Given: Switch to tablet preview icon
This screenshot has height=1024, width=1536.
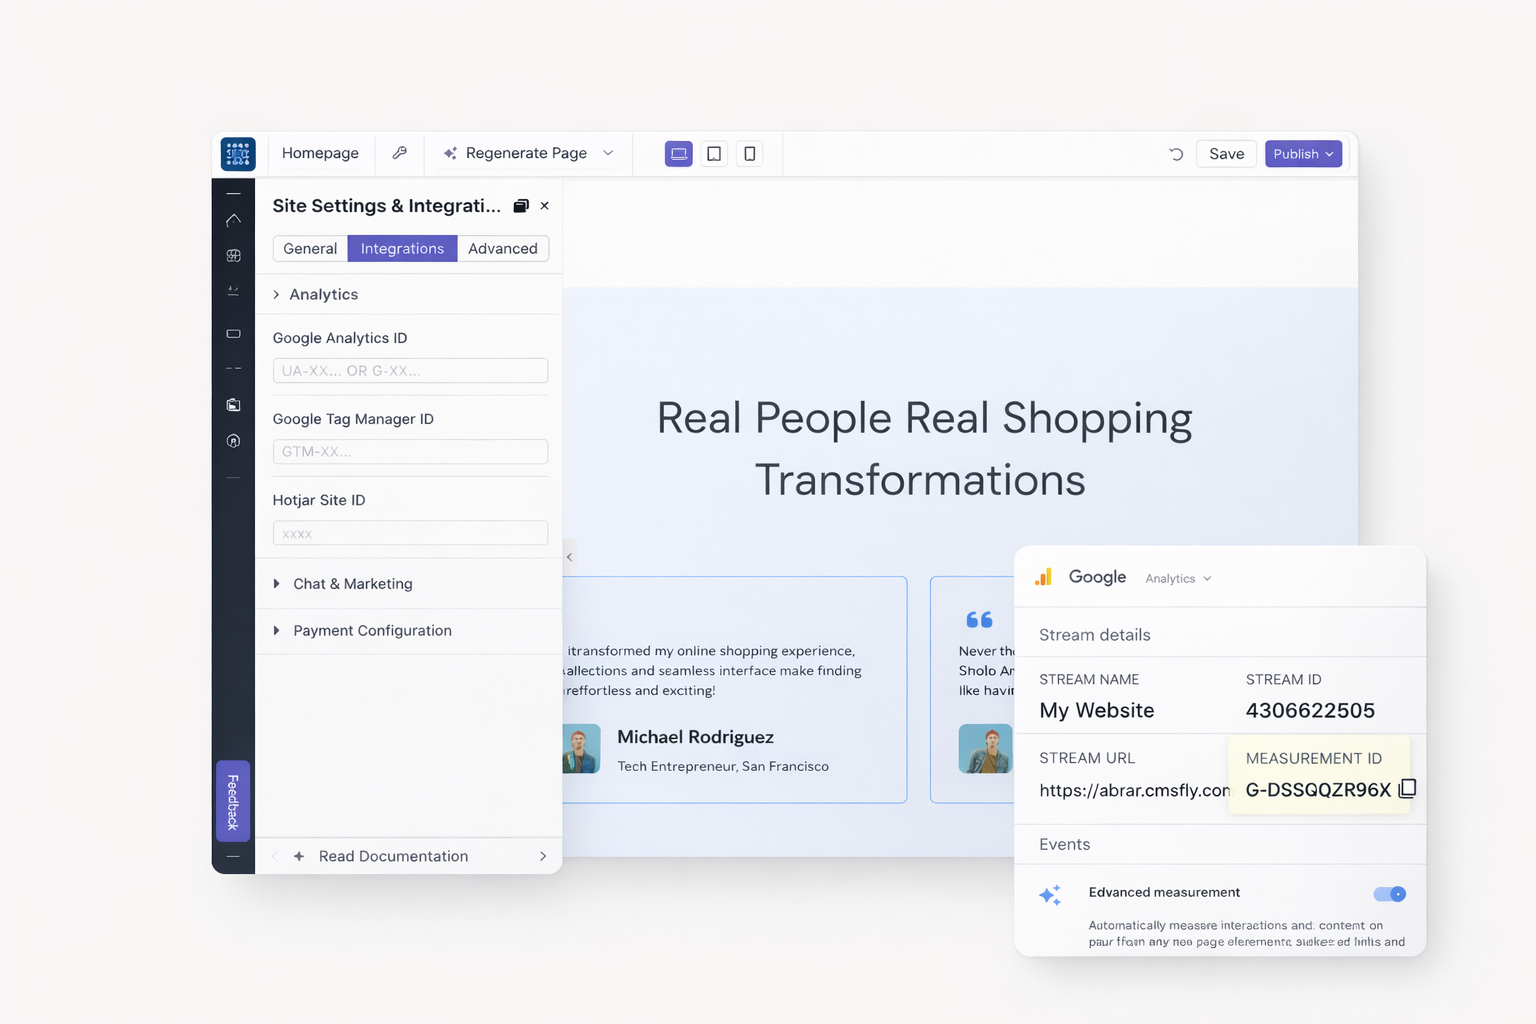Looking at the screenshot, I should (x=714, y=154).
